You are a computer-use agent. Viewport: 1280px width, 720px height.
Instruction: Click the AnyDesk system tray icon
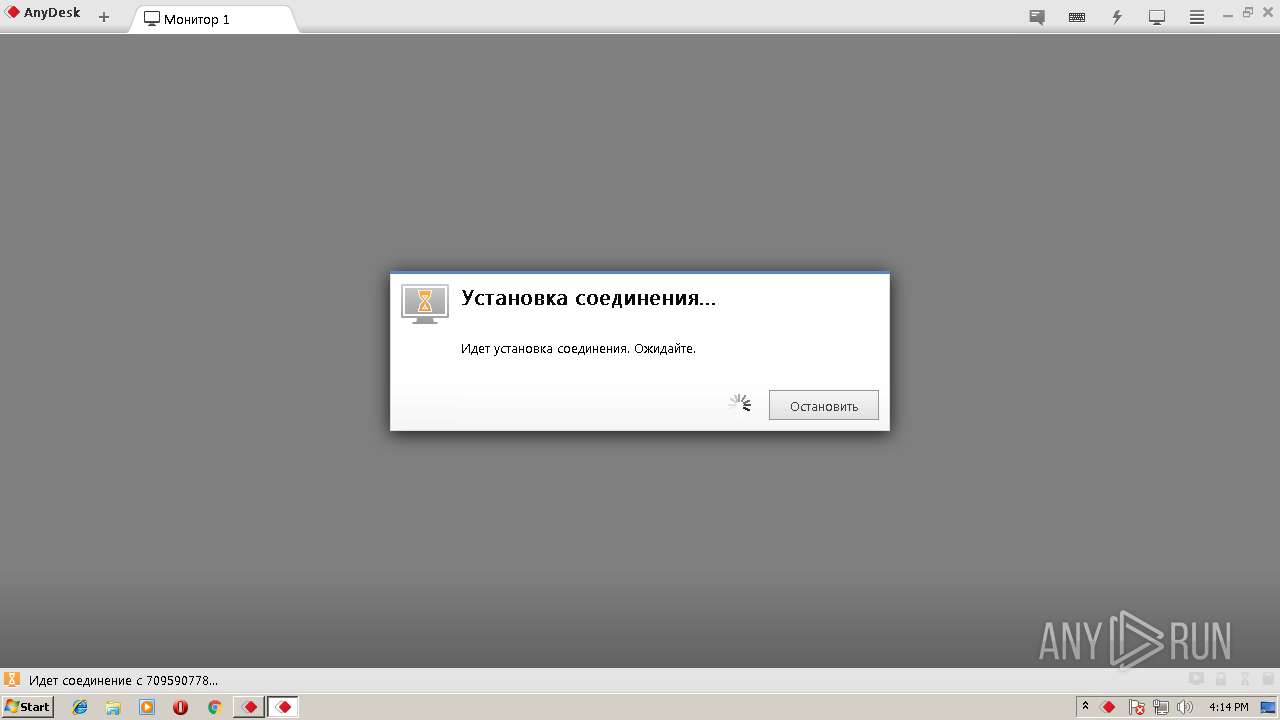[x=1108, y=707]
